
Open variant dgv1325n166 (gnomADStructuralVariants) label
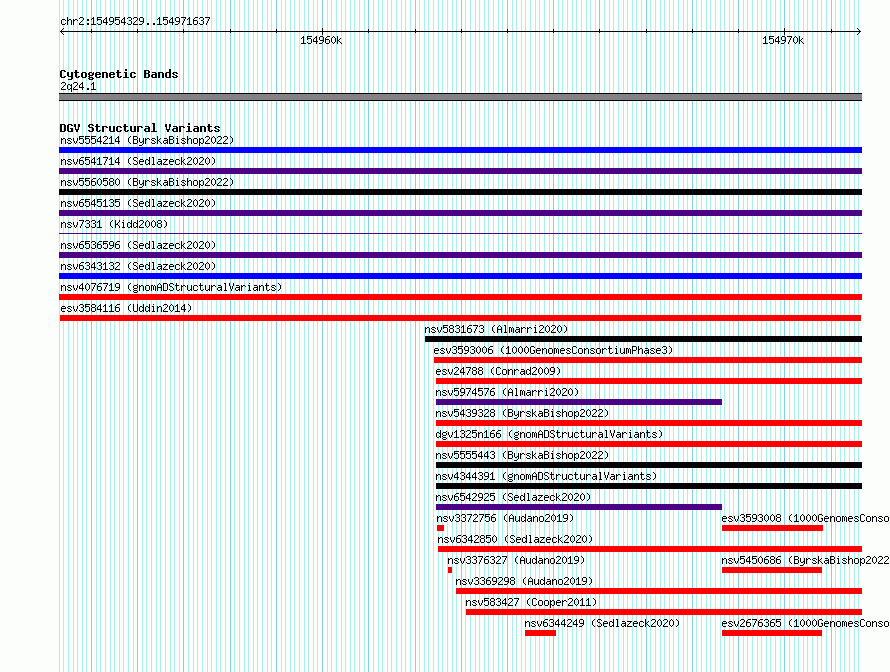click(x=549, y=434)
